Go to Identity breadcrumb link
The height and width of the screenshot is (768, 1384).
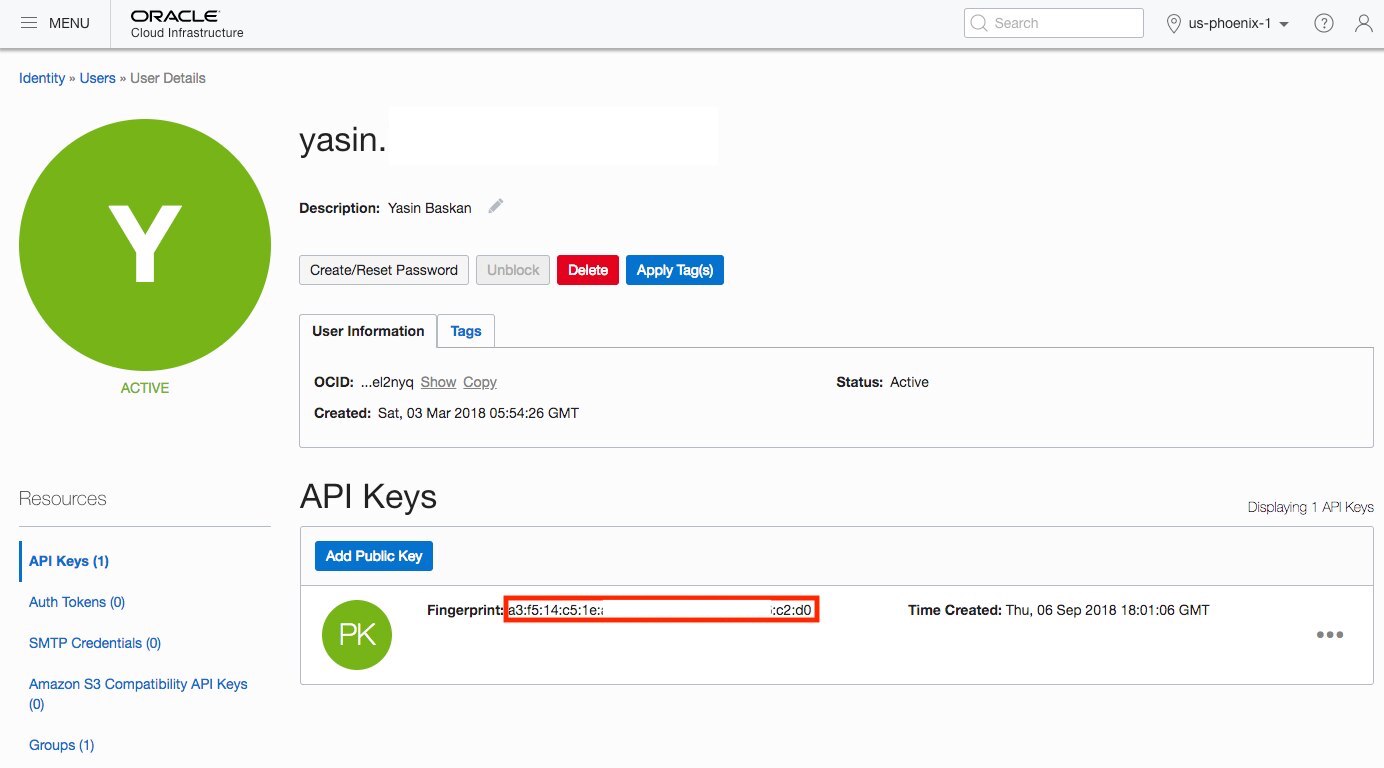tap(42, 78)
